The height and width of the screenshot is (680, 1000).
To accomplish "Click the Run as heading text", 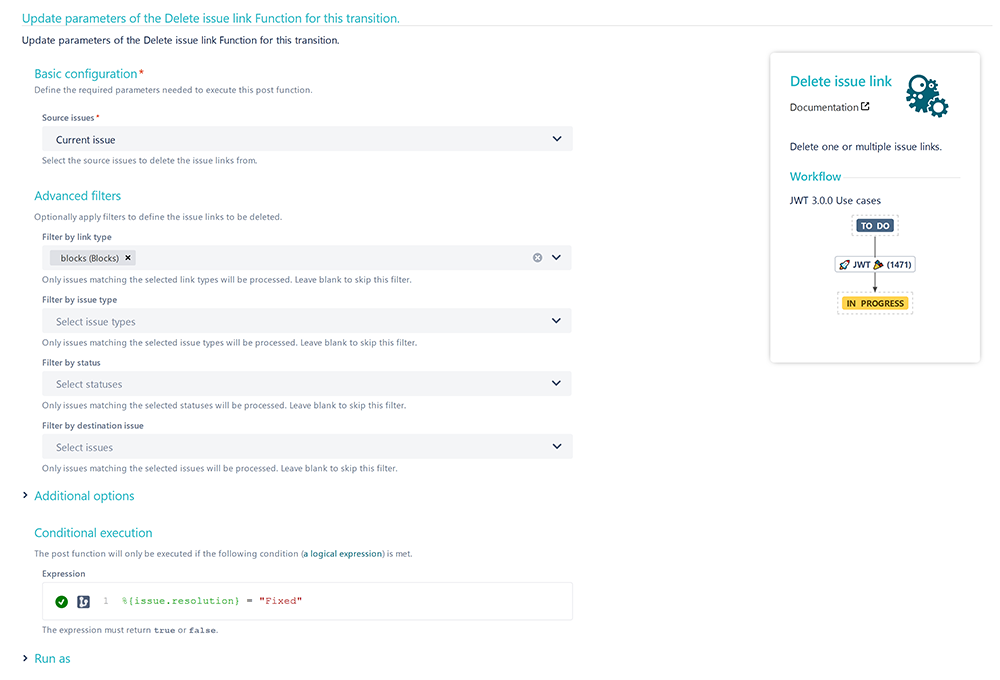I will click(x=52, y=658).
